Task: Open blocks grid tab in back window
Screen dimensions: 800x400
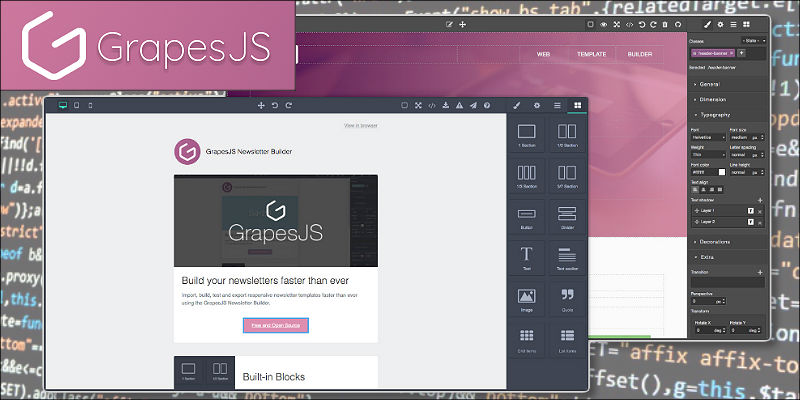Action: click(x=746, y=24)
